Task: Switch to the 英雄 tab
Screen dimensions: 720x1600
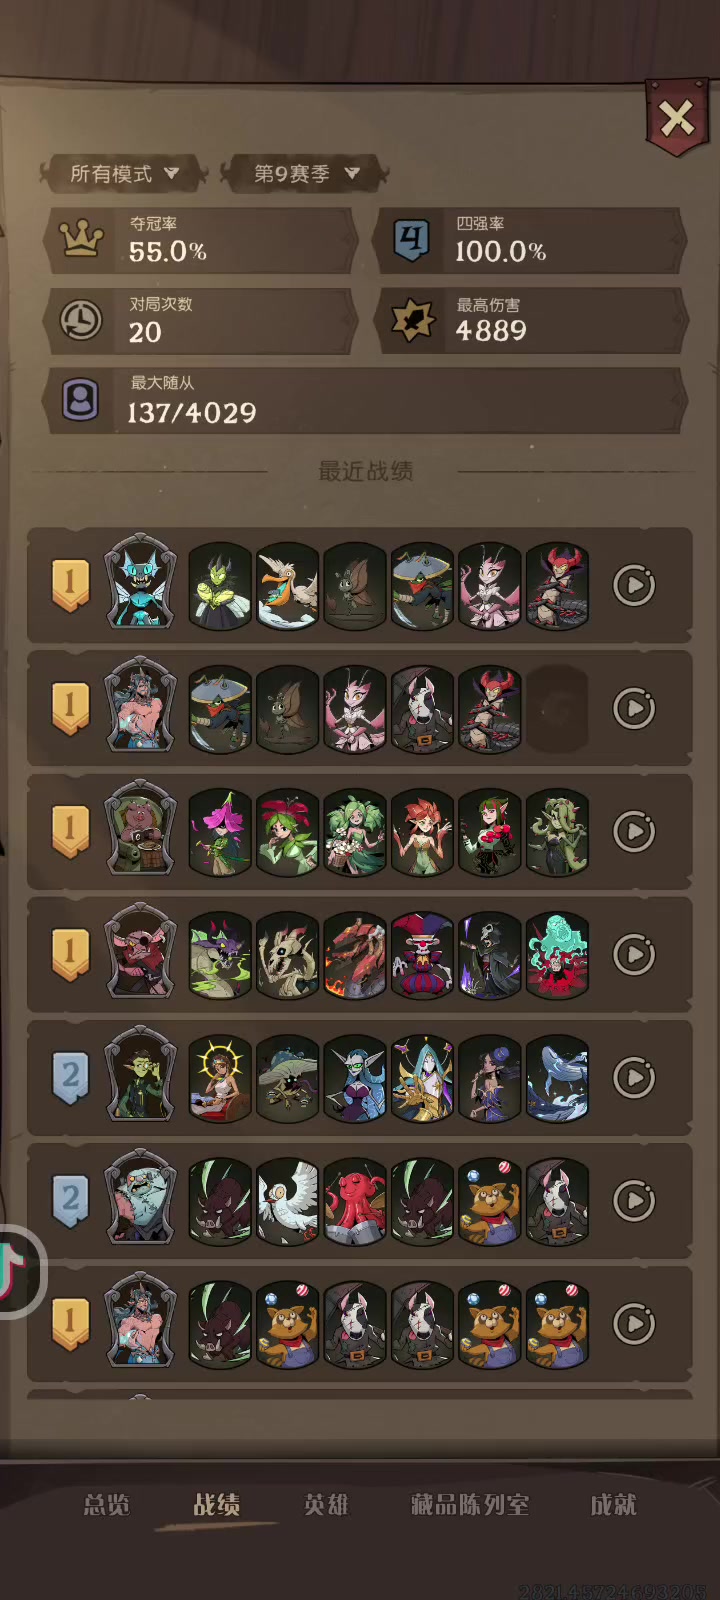Action: pyautogui.click(x=326, y=1505)
